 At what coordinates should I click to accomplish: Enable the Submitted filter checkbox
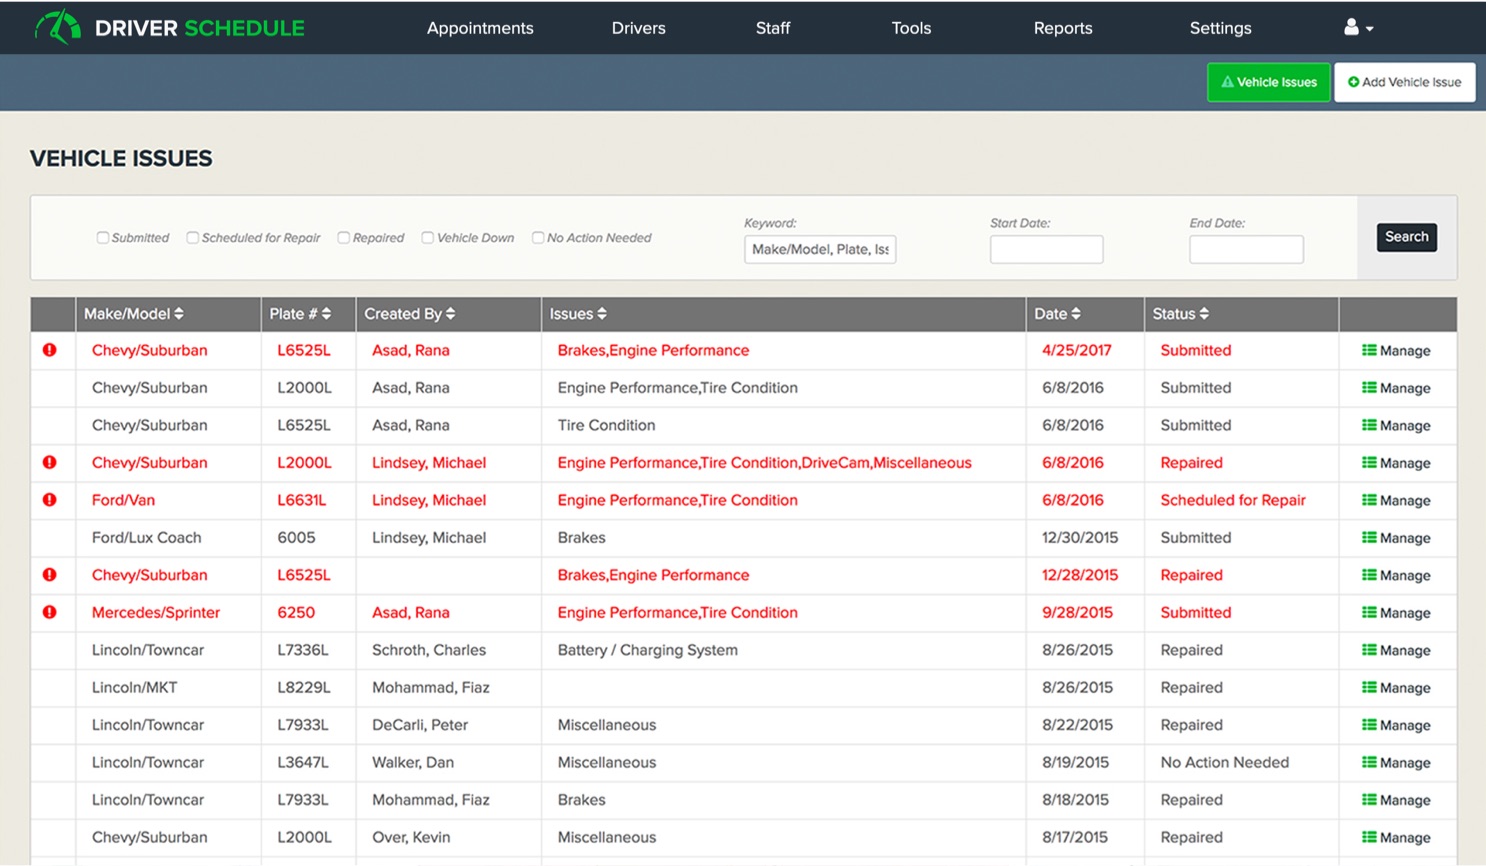[x=103, y=238]
